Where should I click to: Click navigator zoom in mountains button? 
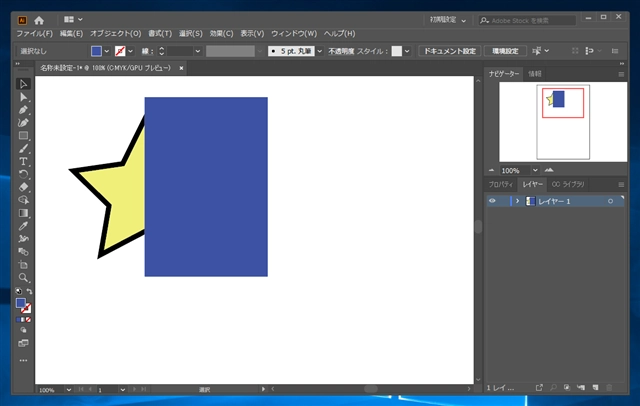[549, 170]
